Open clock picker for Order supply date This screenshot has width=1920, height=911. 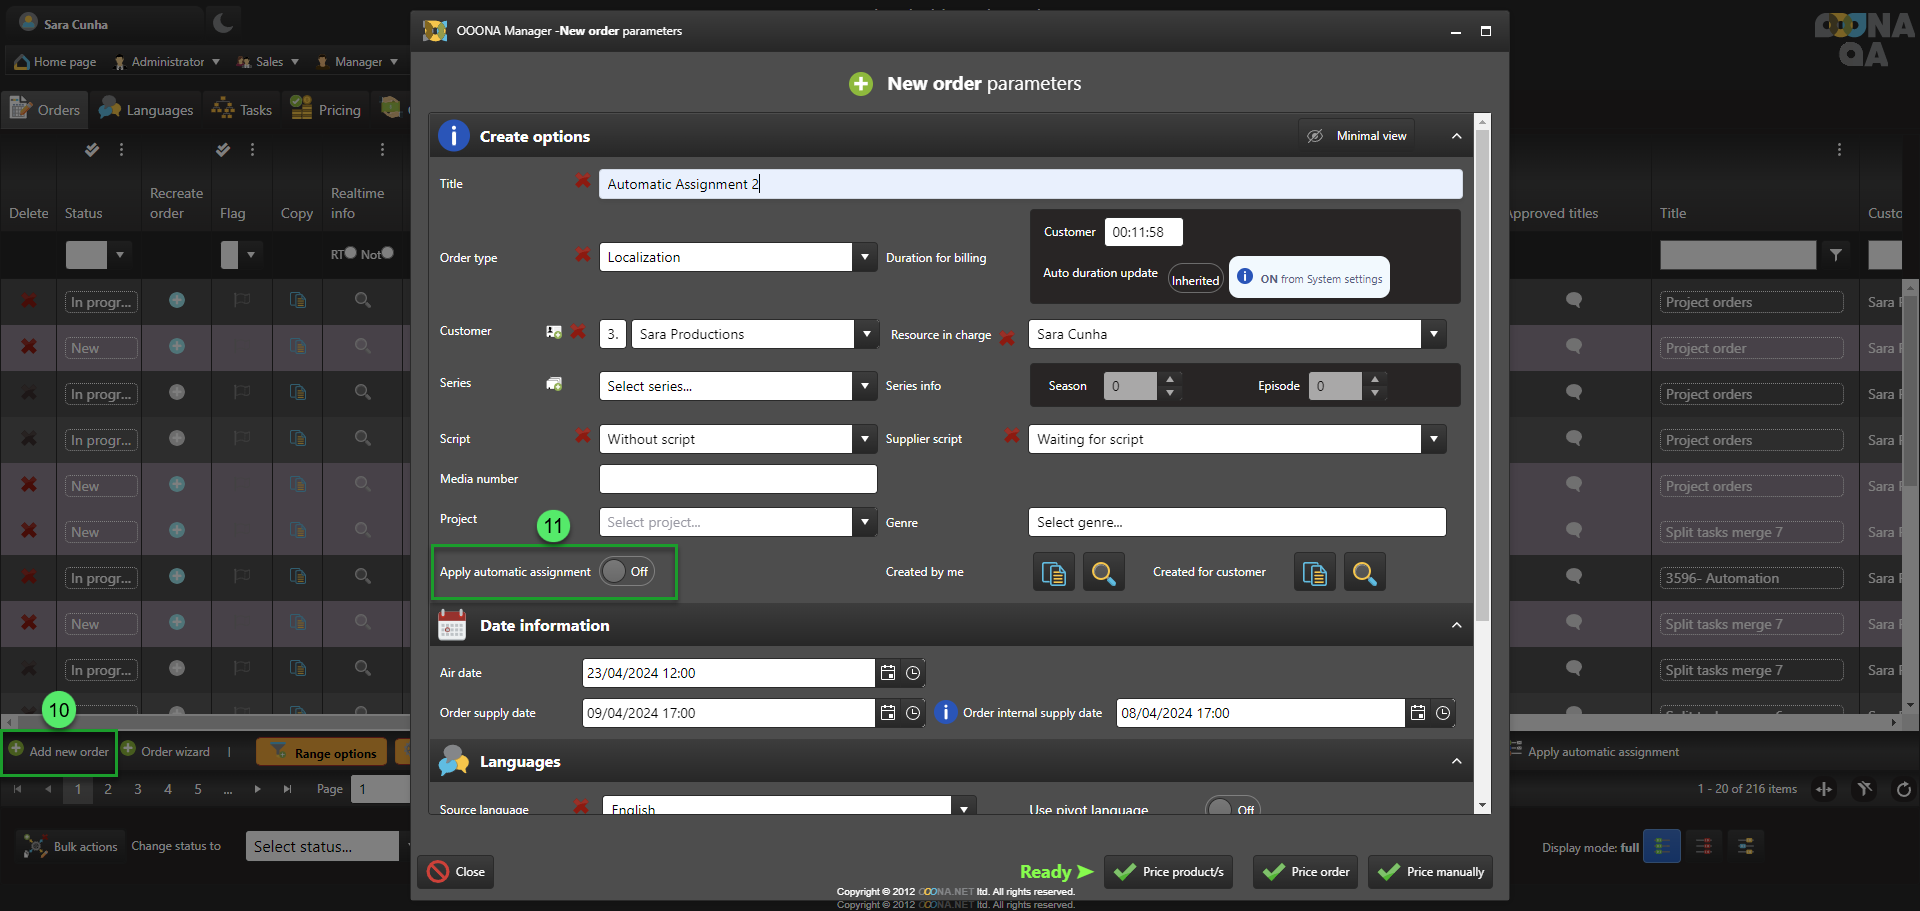pyautogui.click(x=913, y=713)
